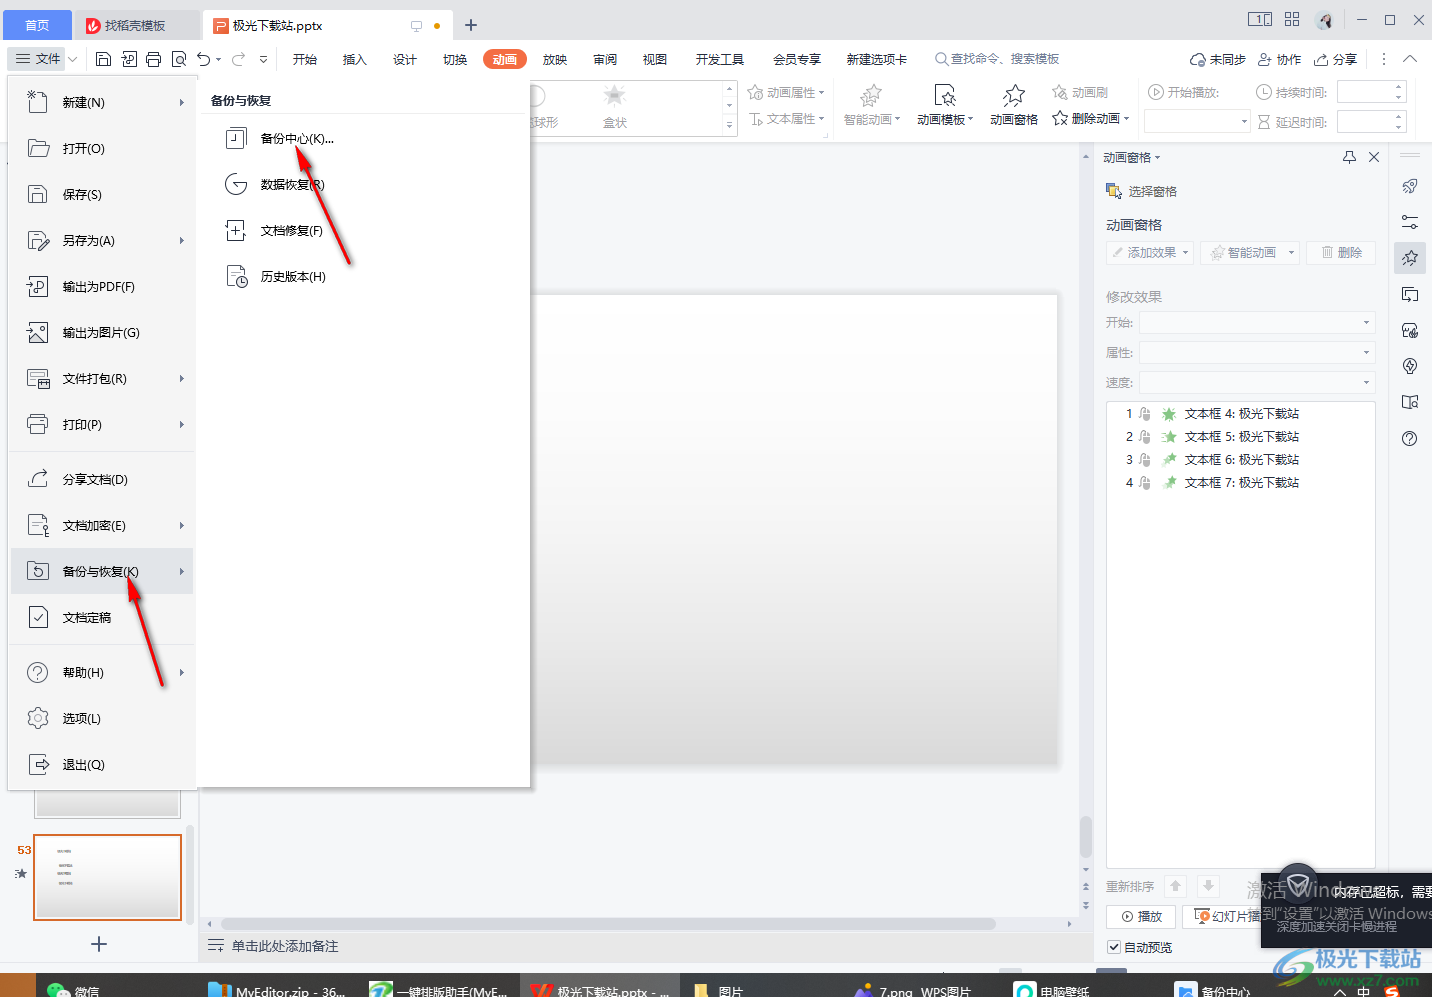Select animation item 文本框 4: 极光下载站
The height and width of the screenshot is (997, 1432).
click(x=1240, y=413)
